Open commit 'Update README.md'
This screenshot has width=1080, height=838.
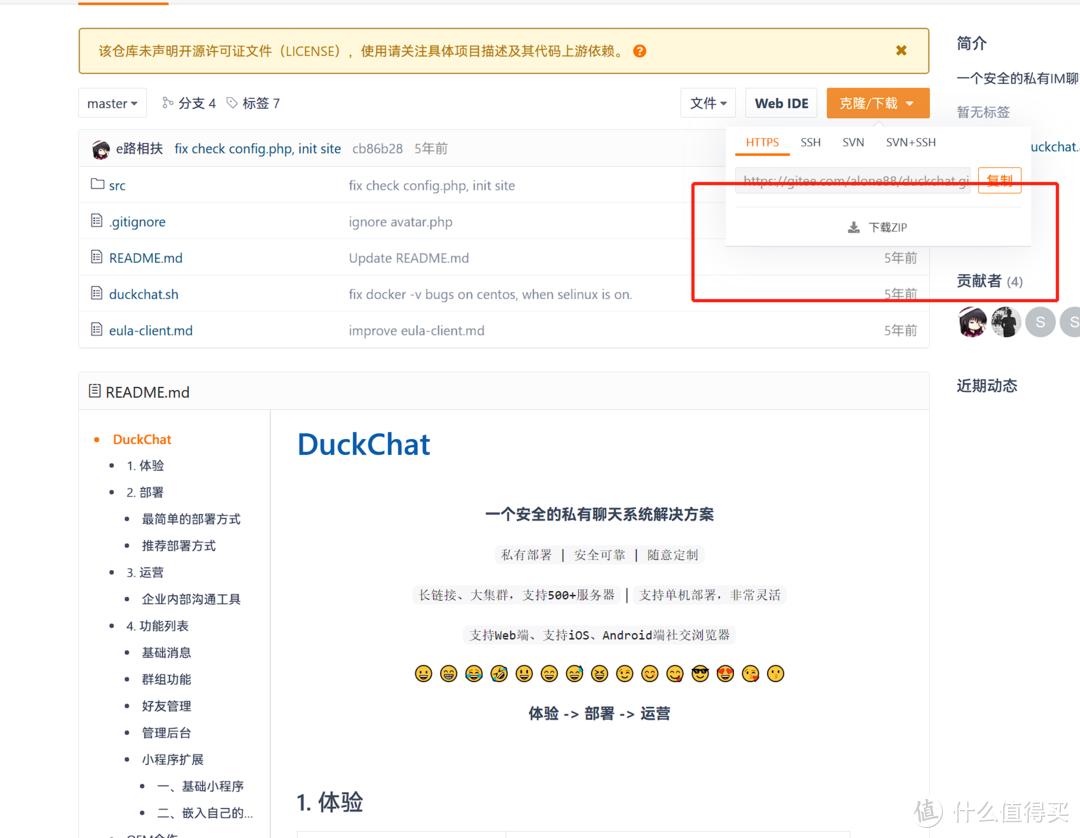(408, 258)
